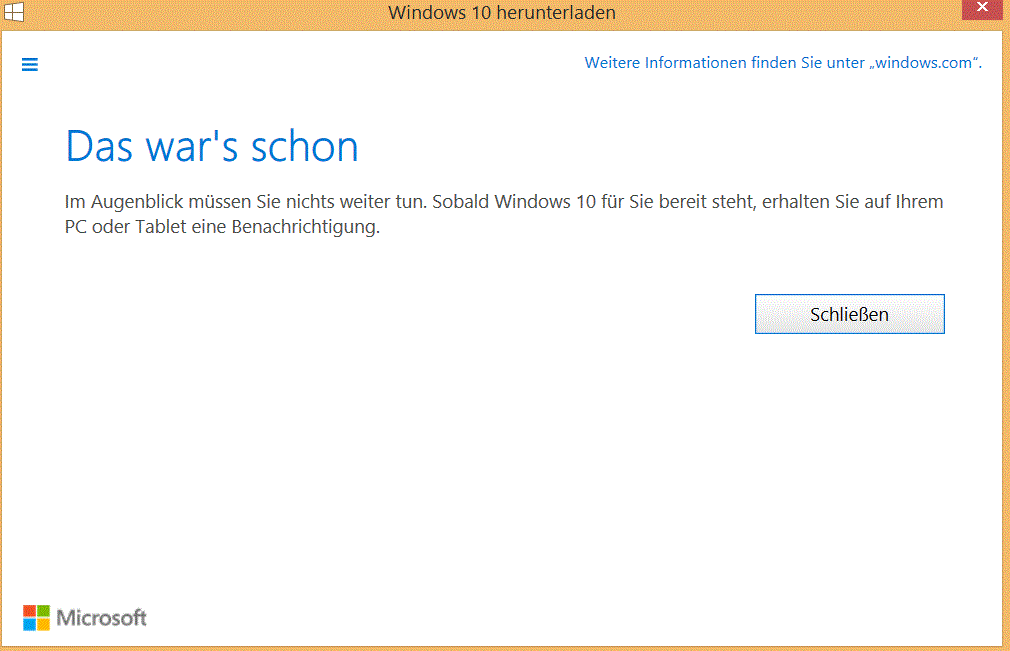Click the 'Windows 10 herunterladen' title text
Screen dimensions: 1010x651
(x=502, y=12)
